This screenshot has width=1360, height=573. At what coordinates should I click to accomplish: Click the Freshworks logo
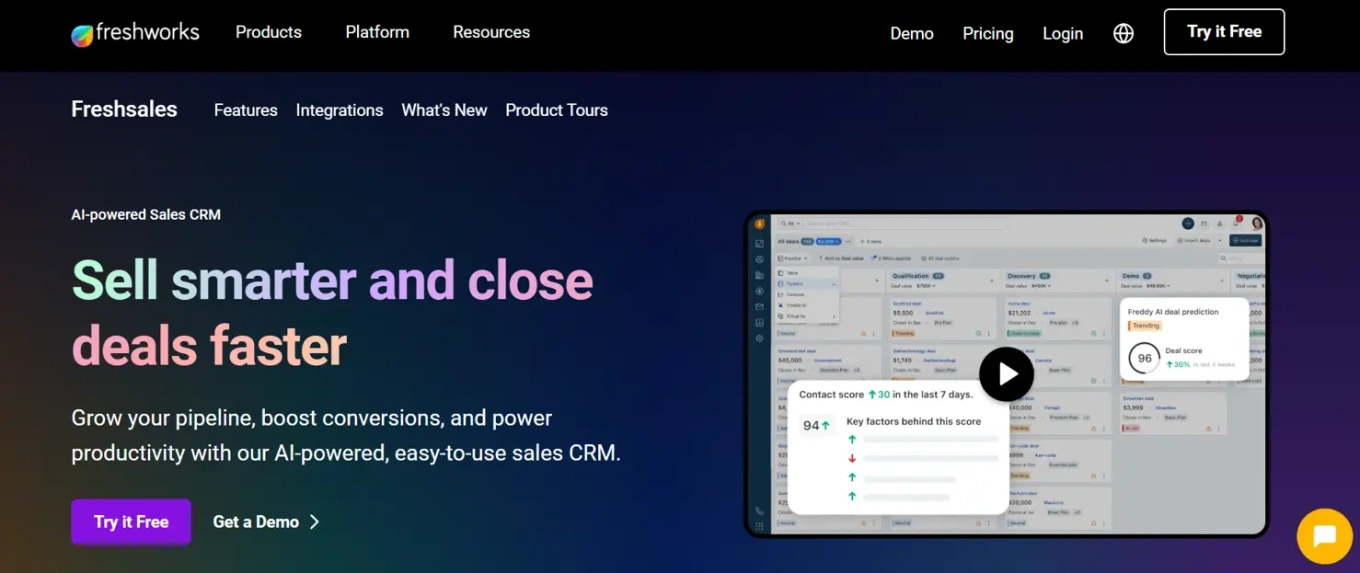coord(135,33)
